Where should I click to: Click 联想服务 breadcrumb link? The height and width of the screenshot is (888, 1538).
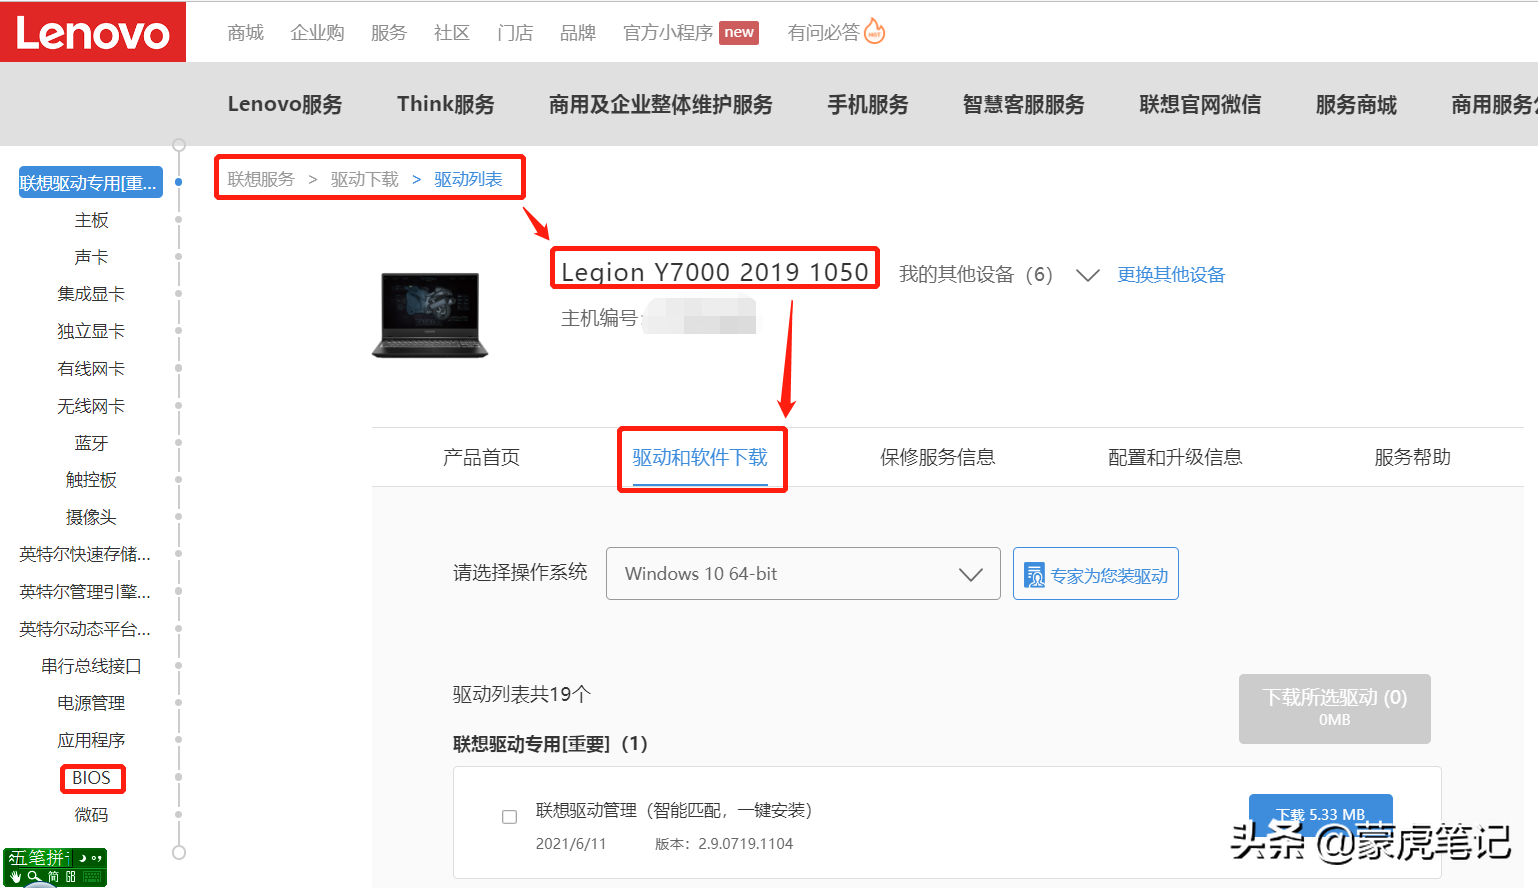pyautogui.click(x=261, y=179)
